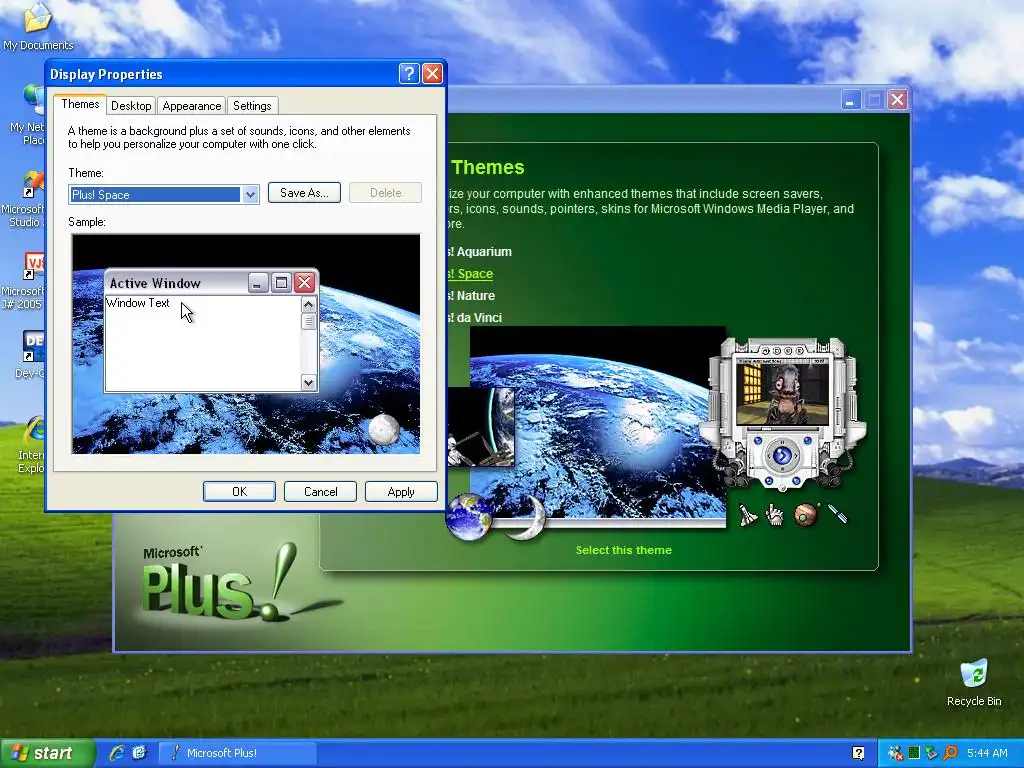Click the help balloon icon in taskbar
This screenshot has width=1024, height=768.
click(858, 753)
